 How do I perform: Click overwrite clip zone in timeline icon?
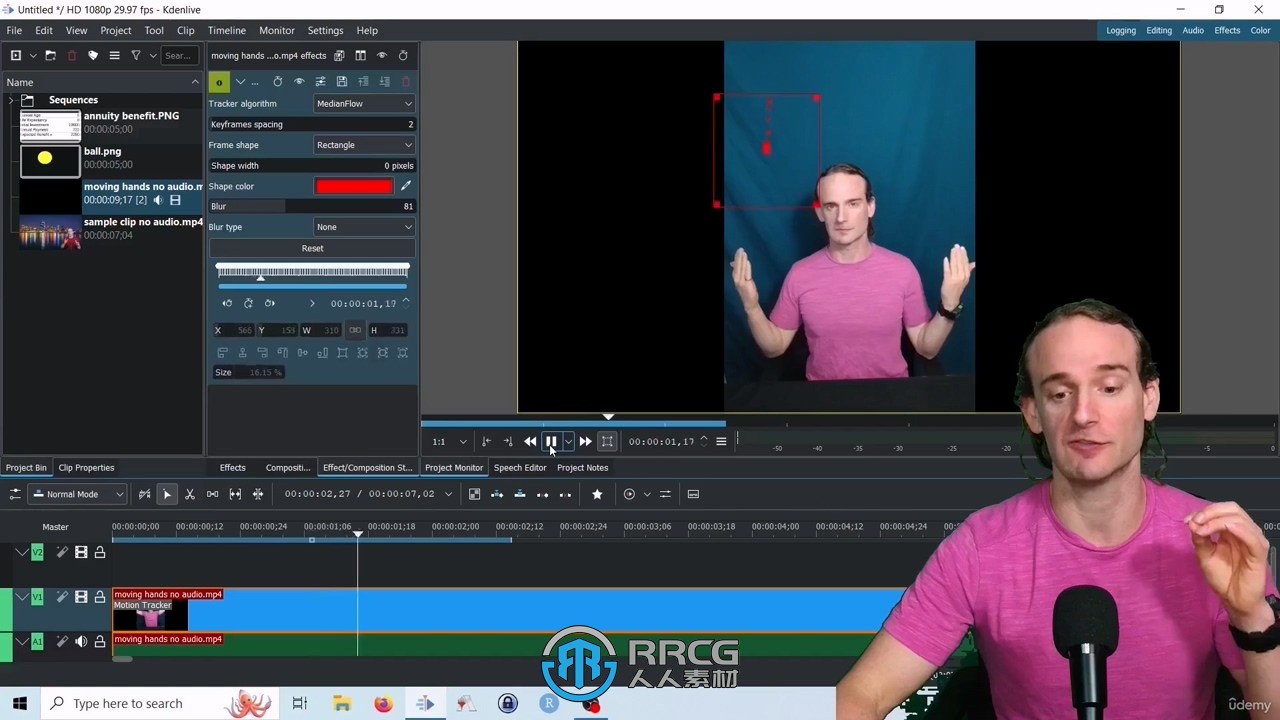(520, 494)
